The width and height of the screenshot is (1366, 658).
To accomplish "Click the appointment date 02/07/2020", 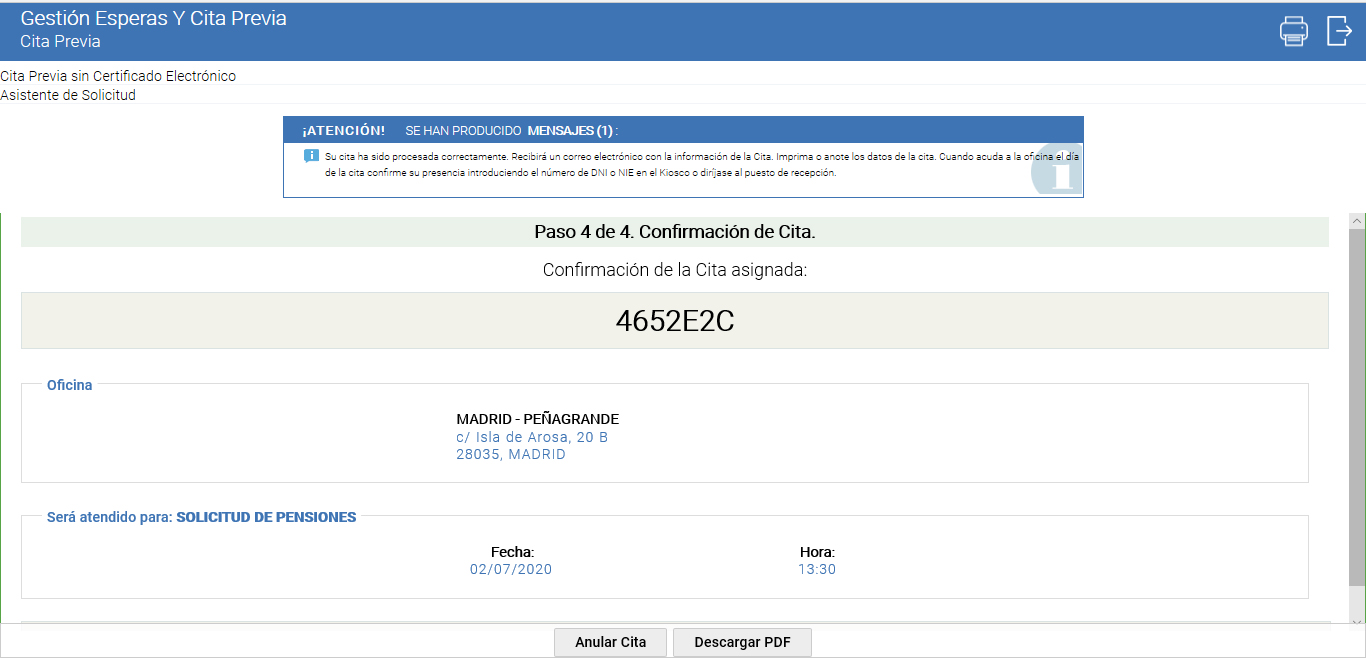I will point(511,569).
